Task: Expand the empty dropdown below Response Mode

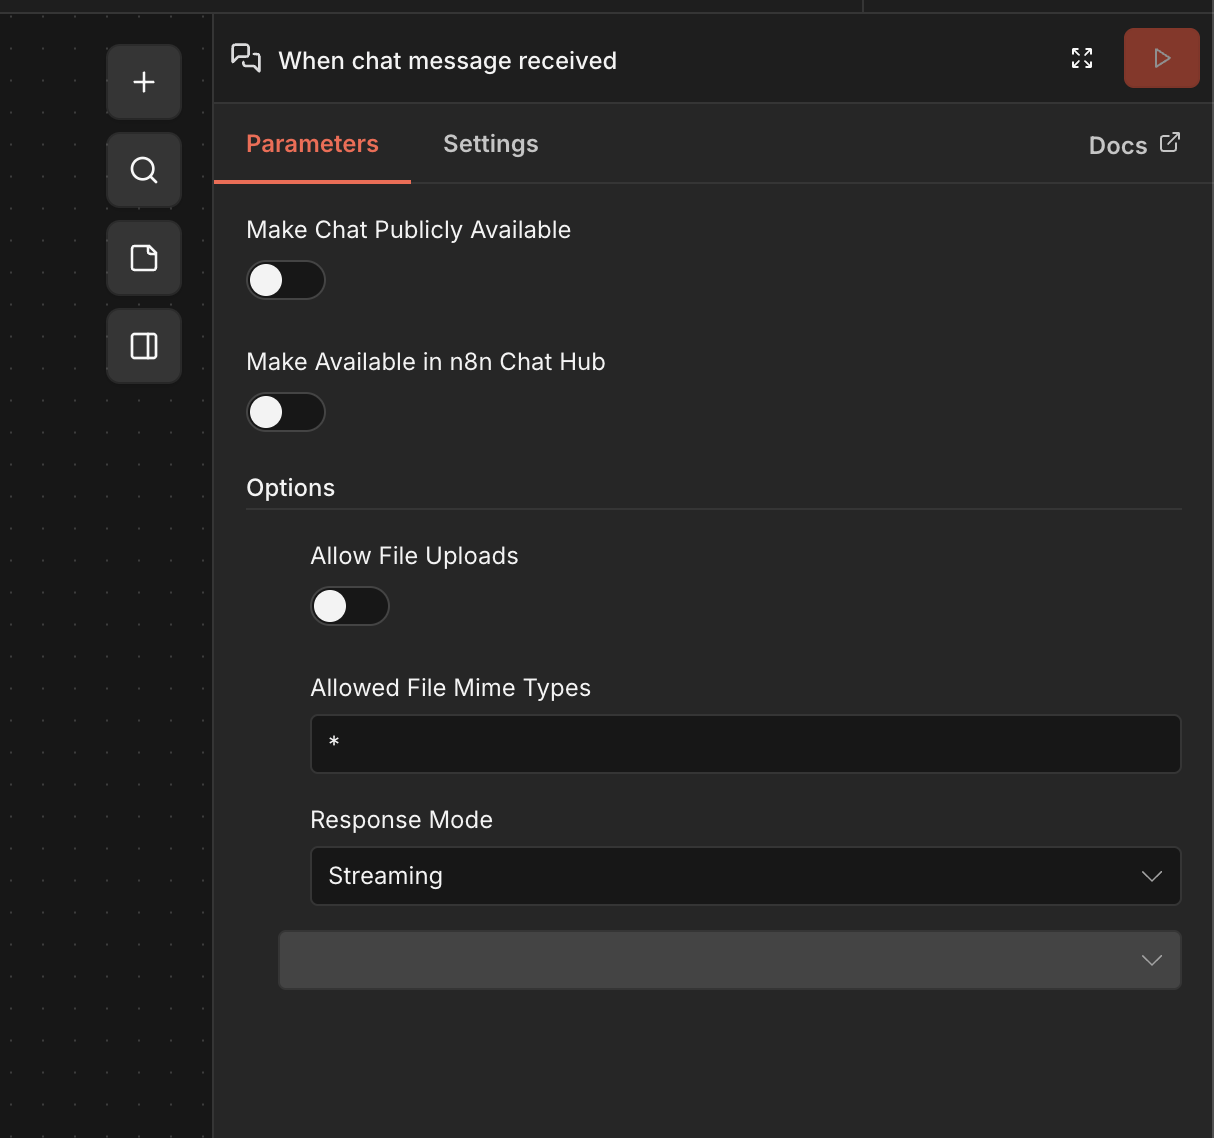Action: 729,960
